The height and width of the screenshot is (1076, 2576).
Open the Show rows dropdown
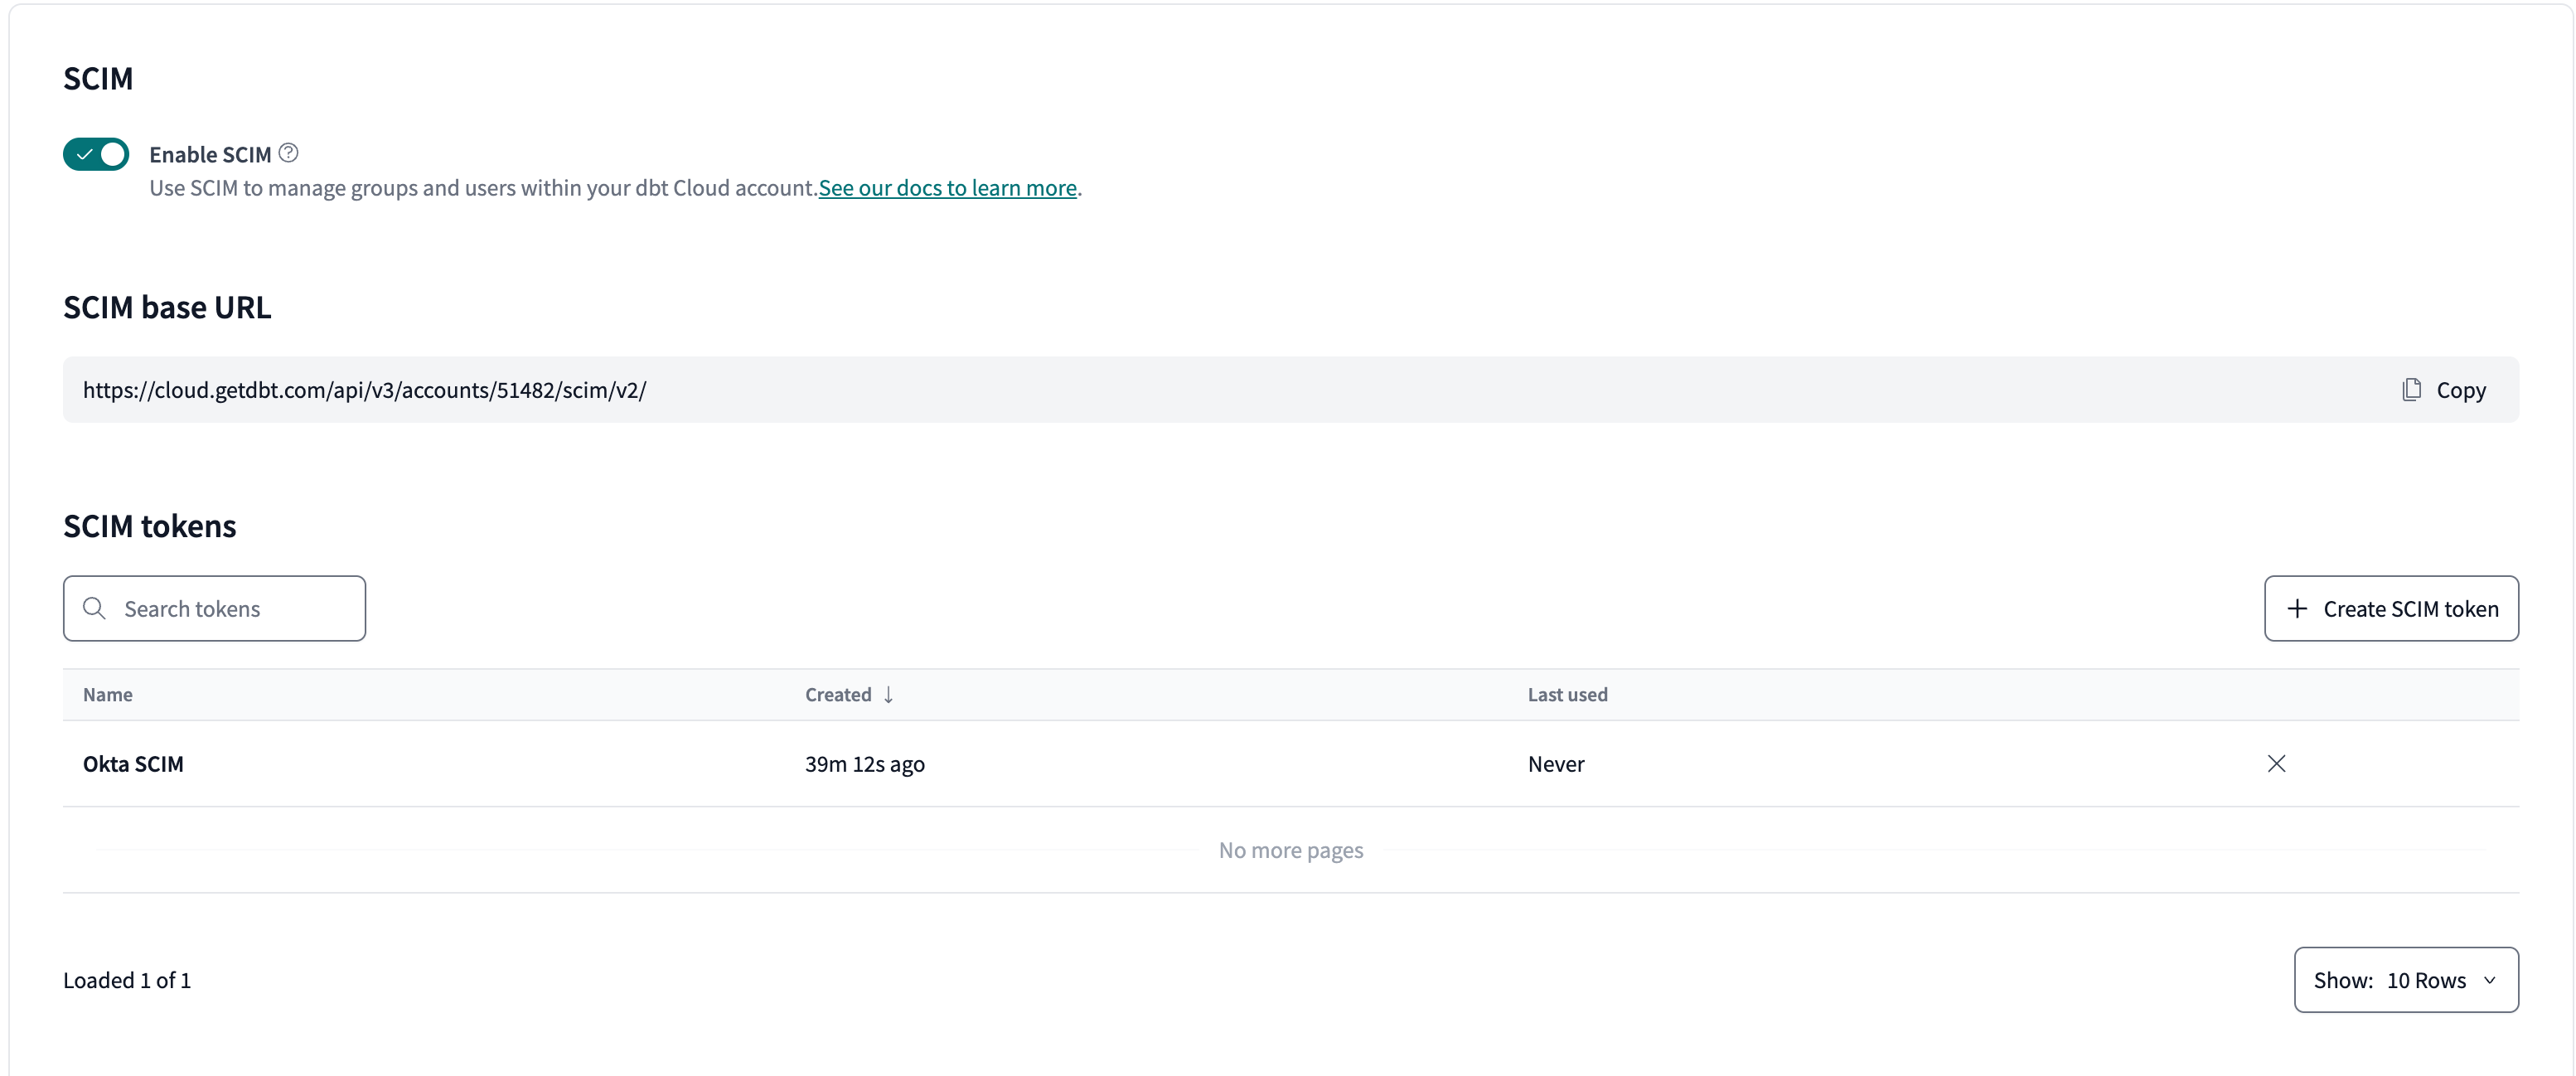pyautogui.click(x=2405, y=980)
